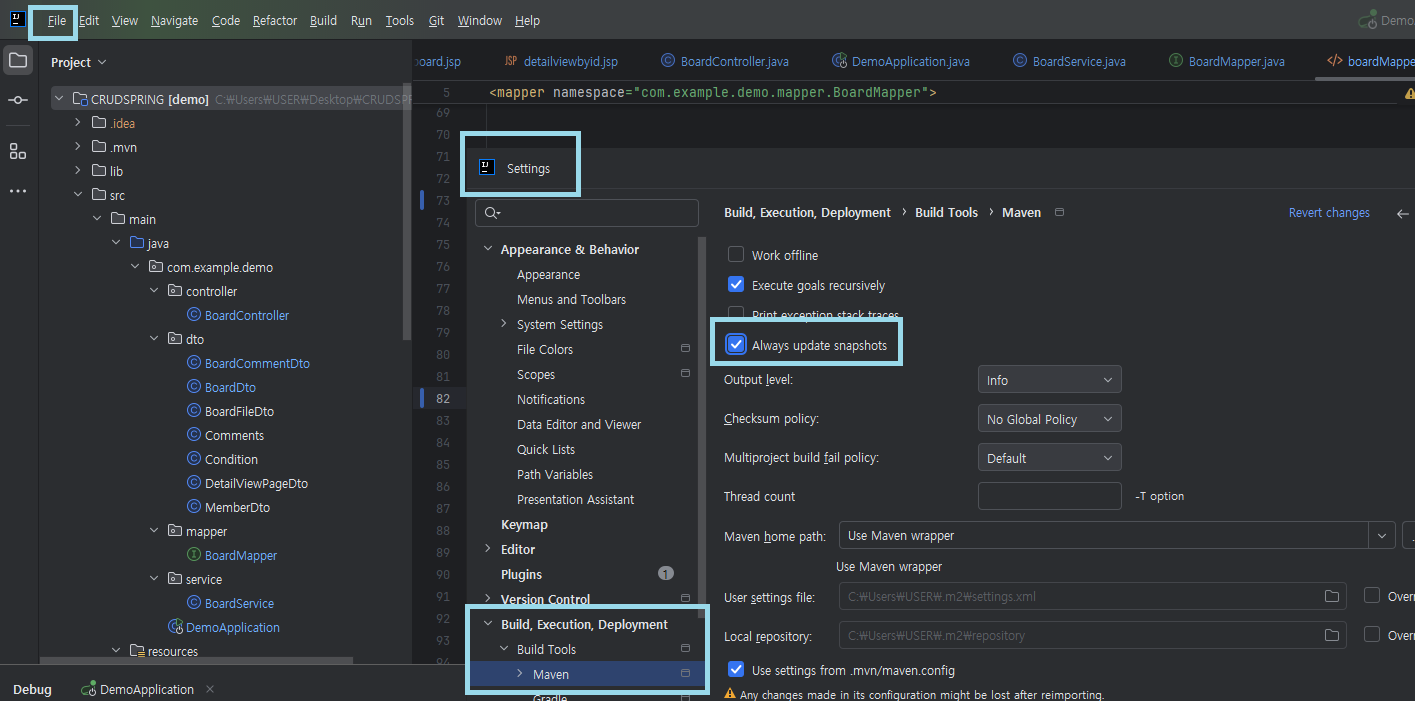Open the Git menu
This screenshot has height=701, width=1415.
pos(436,20)
